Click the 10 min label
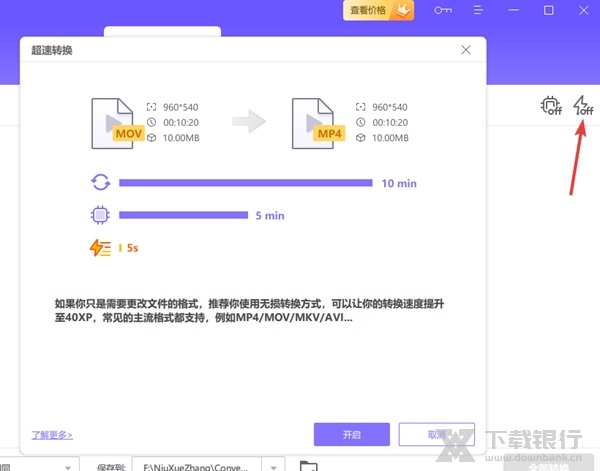This screenshot has width=600, height=471. [x=399, y=183]
